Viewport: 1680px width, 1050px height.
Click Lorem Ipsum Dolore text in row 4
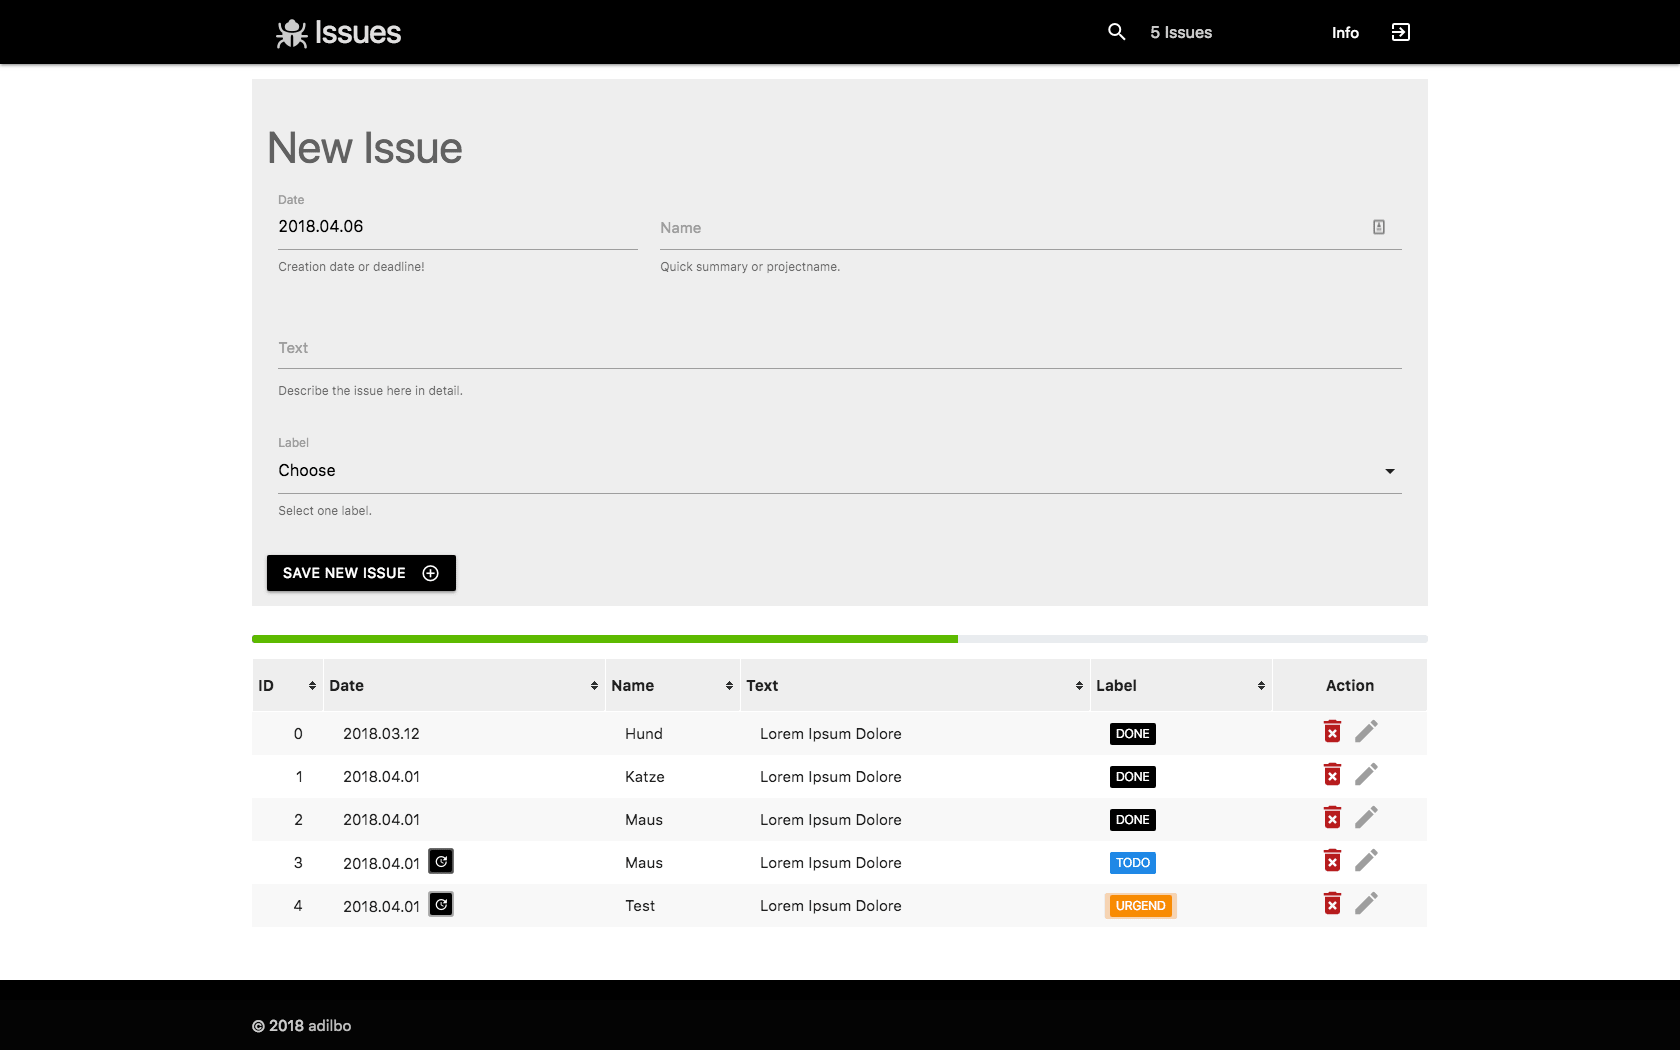pyautogui.click(x=830, y=906)
